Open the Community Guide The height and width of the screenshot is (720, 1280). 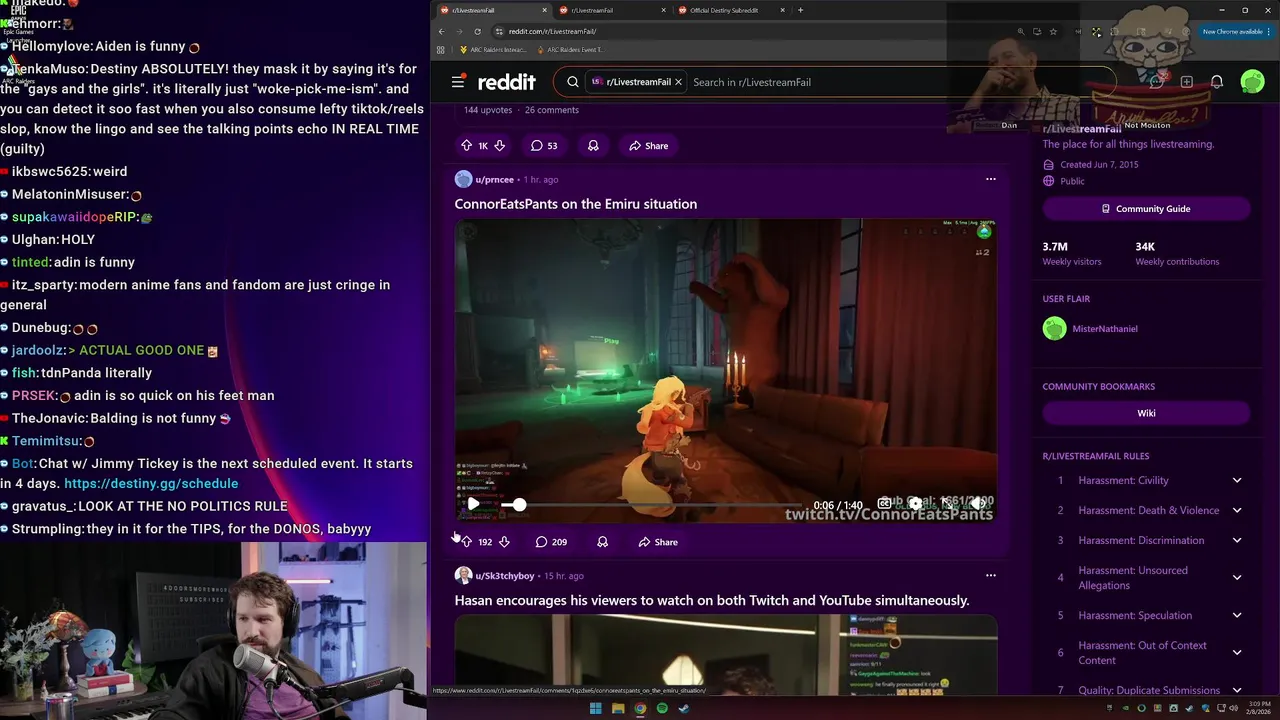[x=1146, y=209]
